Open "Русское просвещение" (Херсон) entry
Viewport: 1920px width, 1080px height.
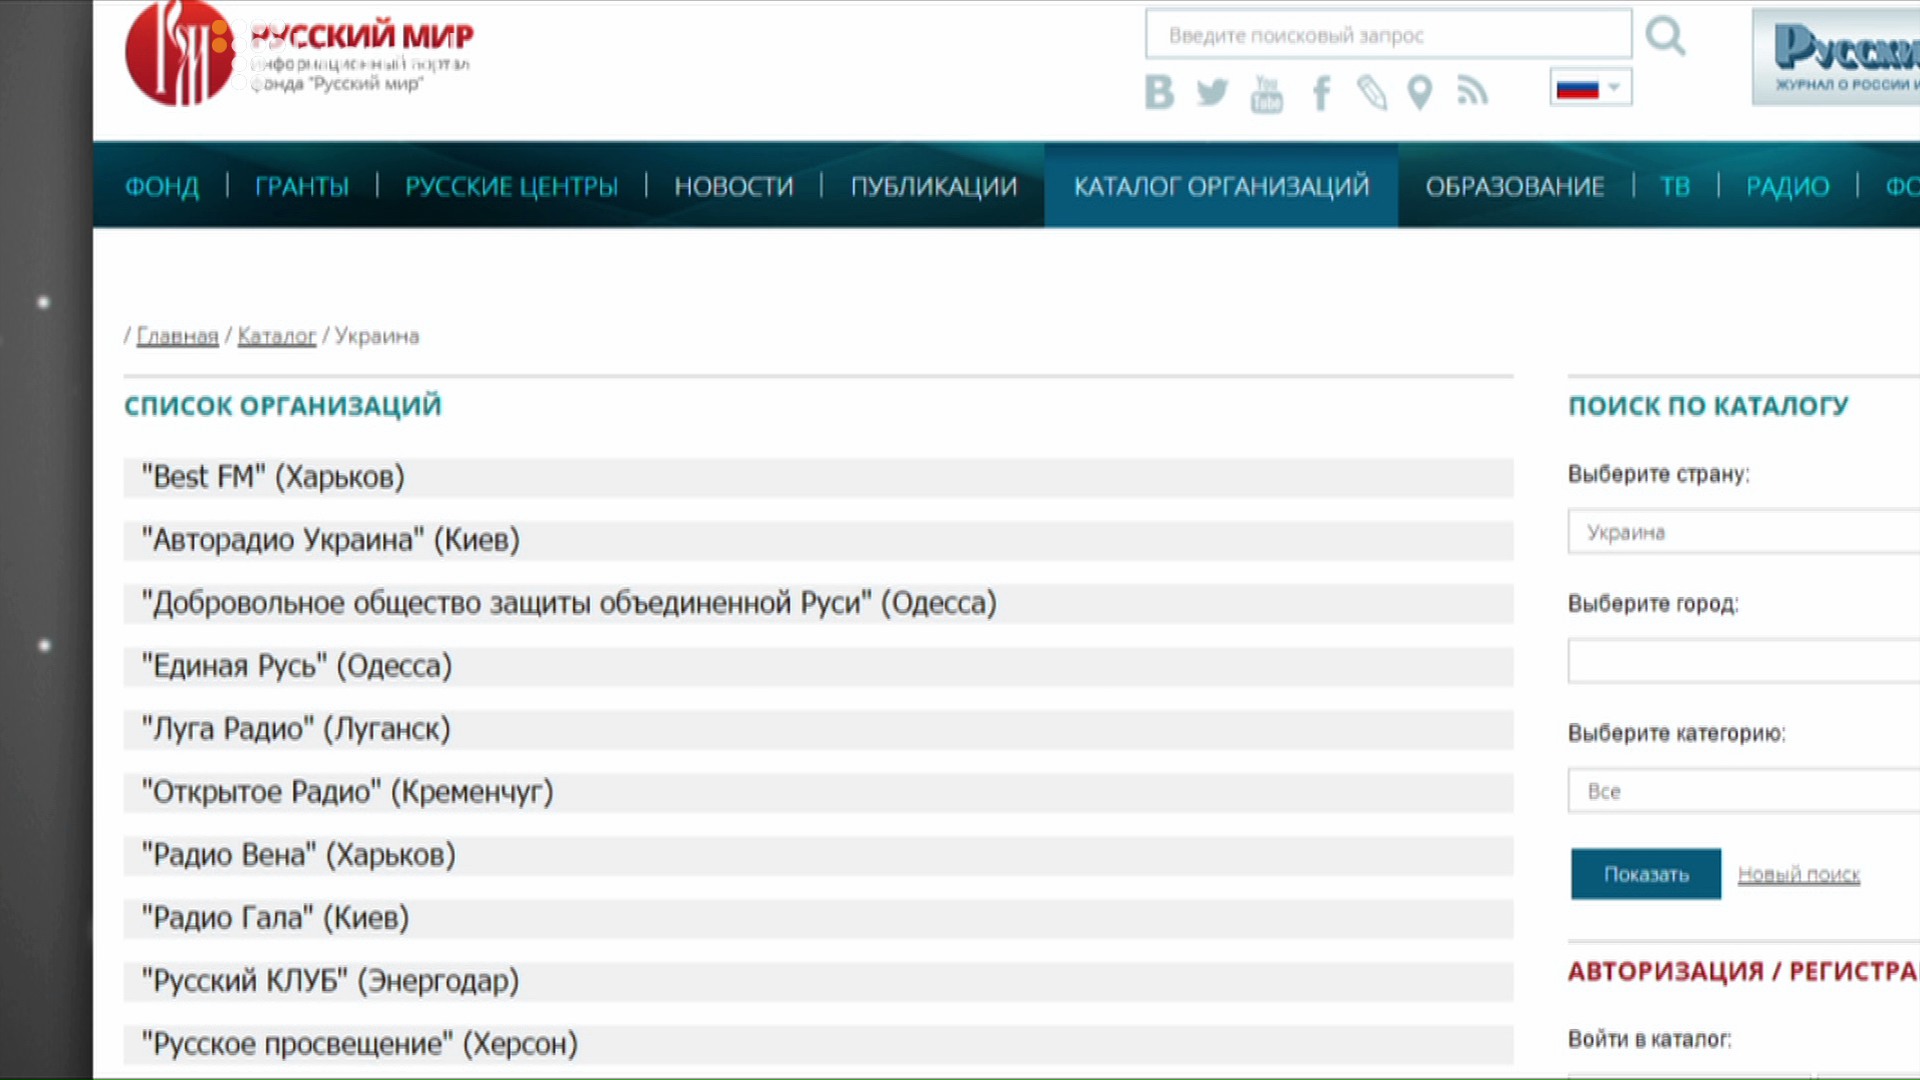(x=818, y=1044)
